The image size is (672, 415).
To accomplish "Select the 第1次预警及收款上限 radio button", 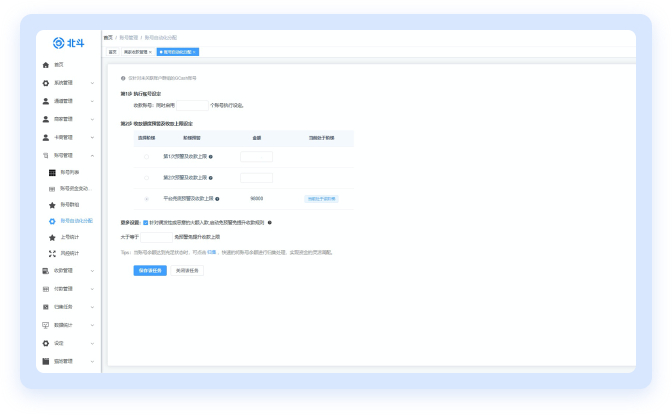I will click(146, 157).
